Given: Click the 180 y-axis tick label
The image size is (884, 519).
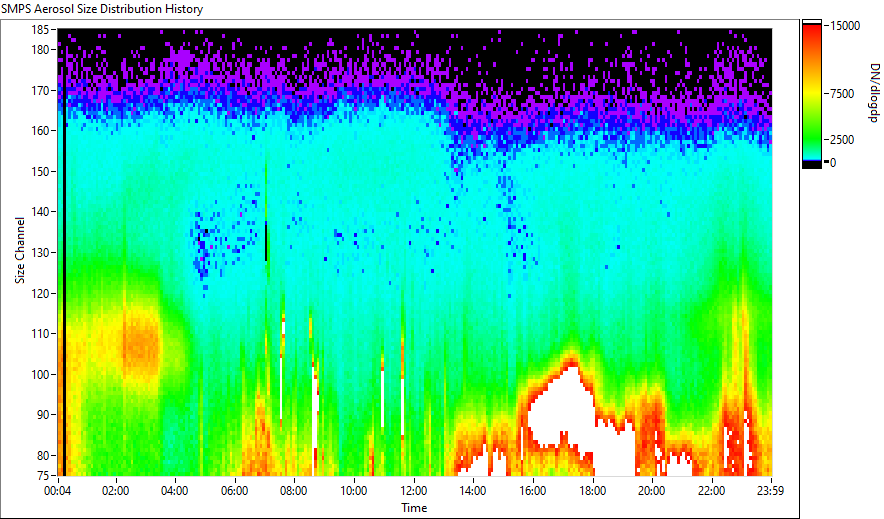Looking at the screenshot, I should [x=40, y=50].
